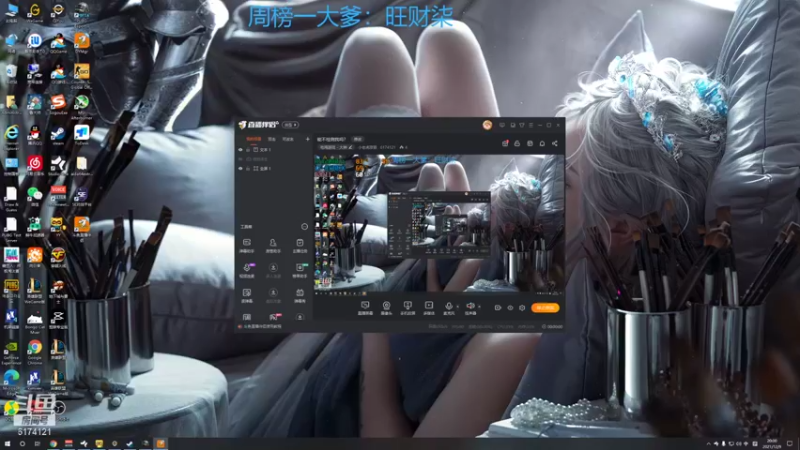This screenshot has width=800, height=450.
Task: Toggle eye of the dimmed middle layer
Action: 240,159
